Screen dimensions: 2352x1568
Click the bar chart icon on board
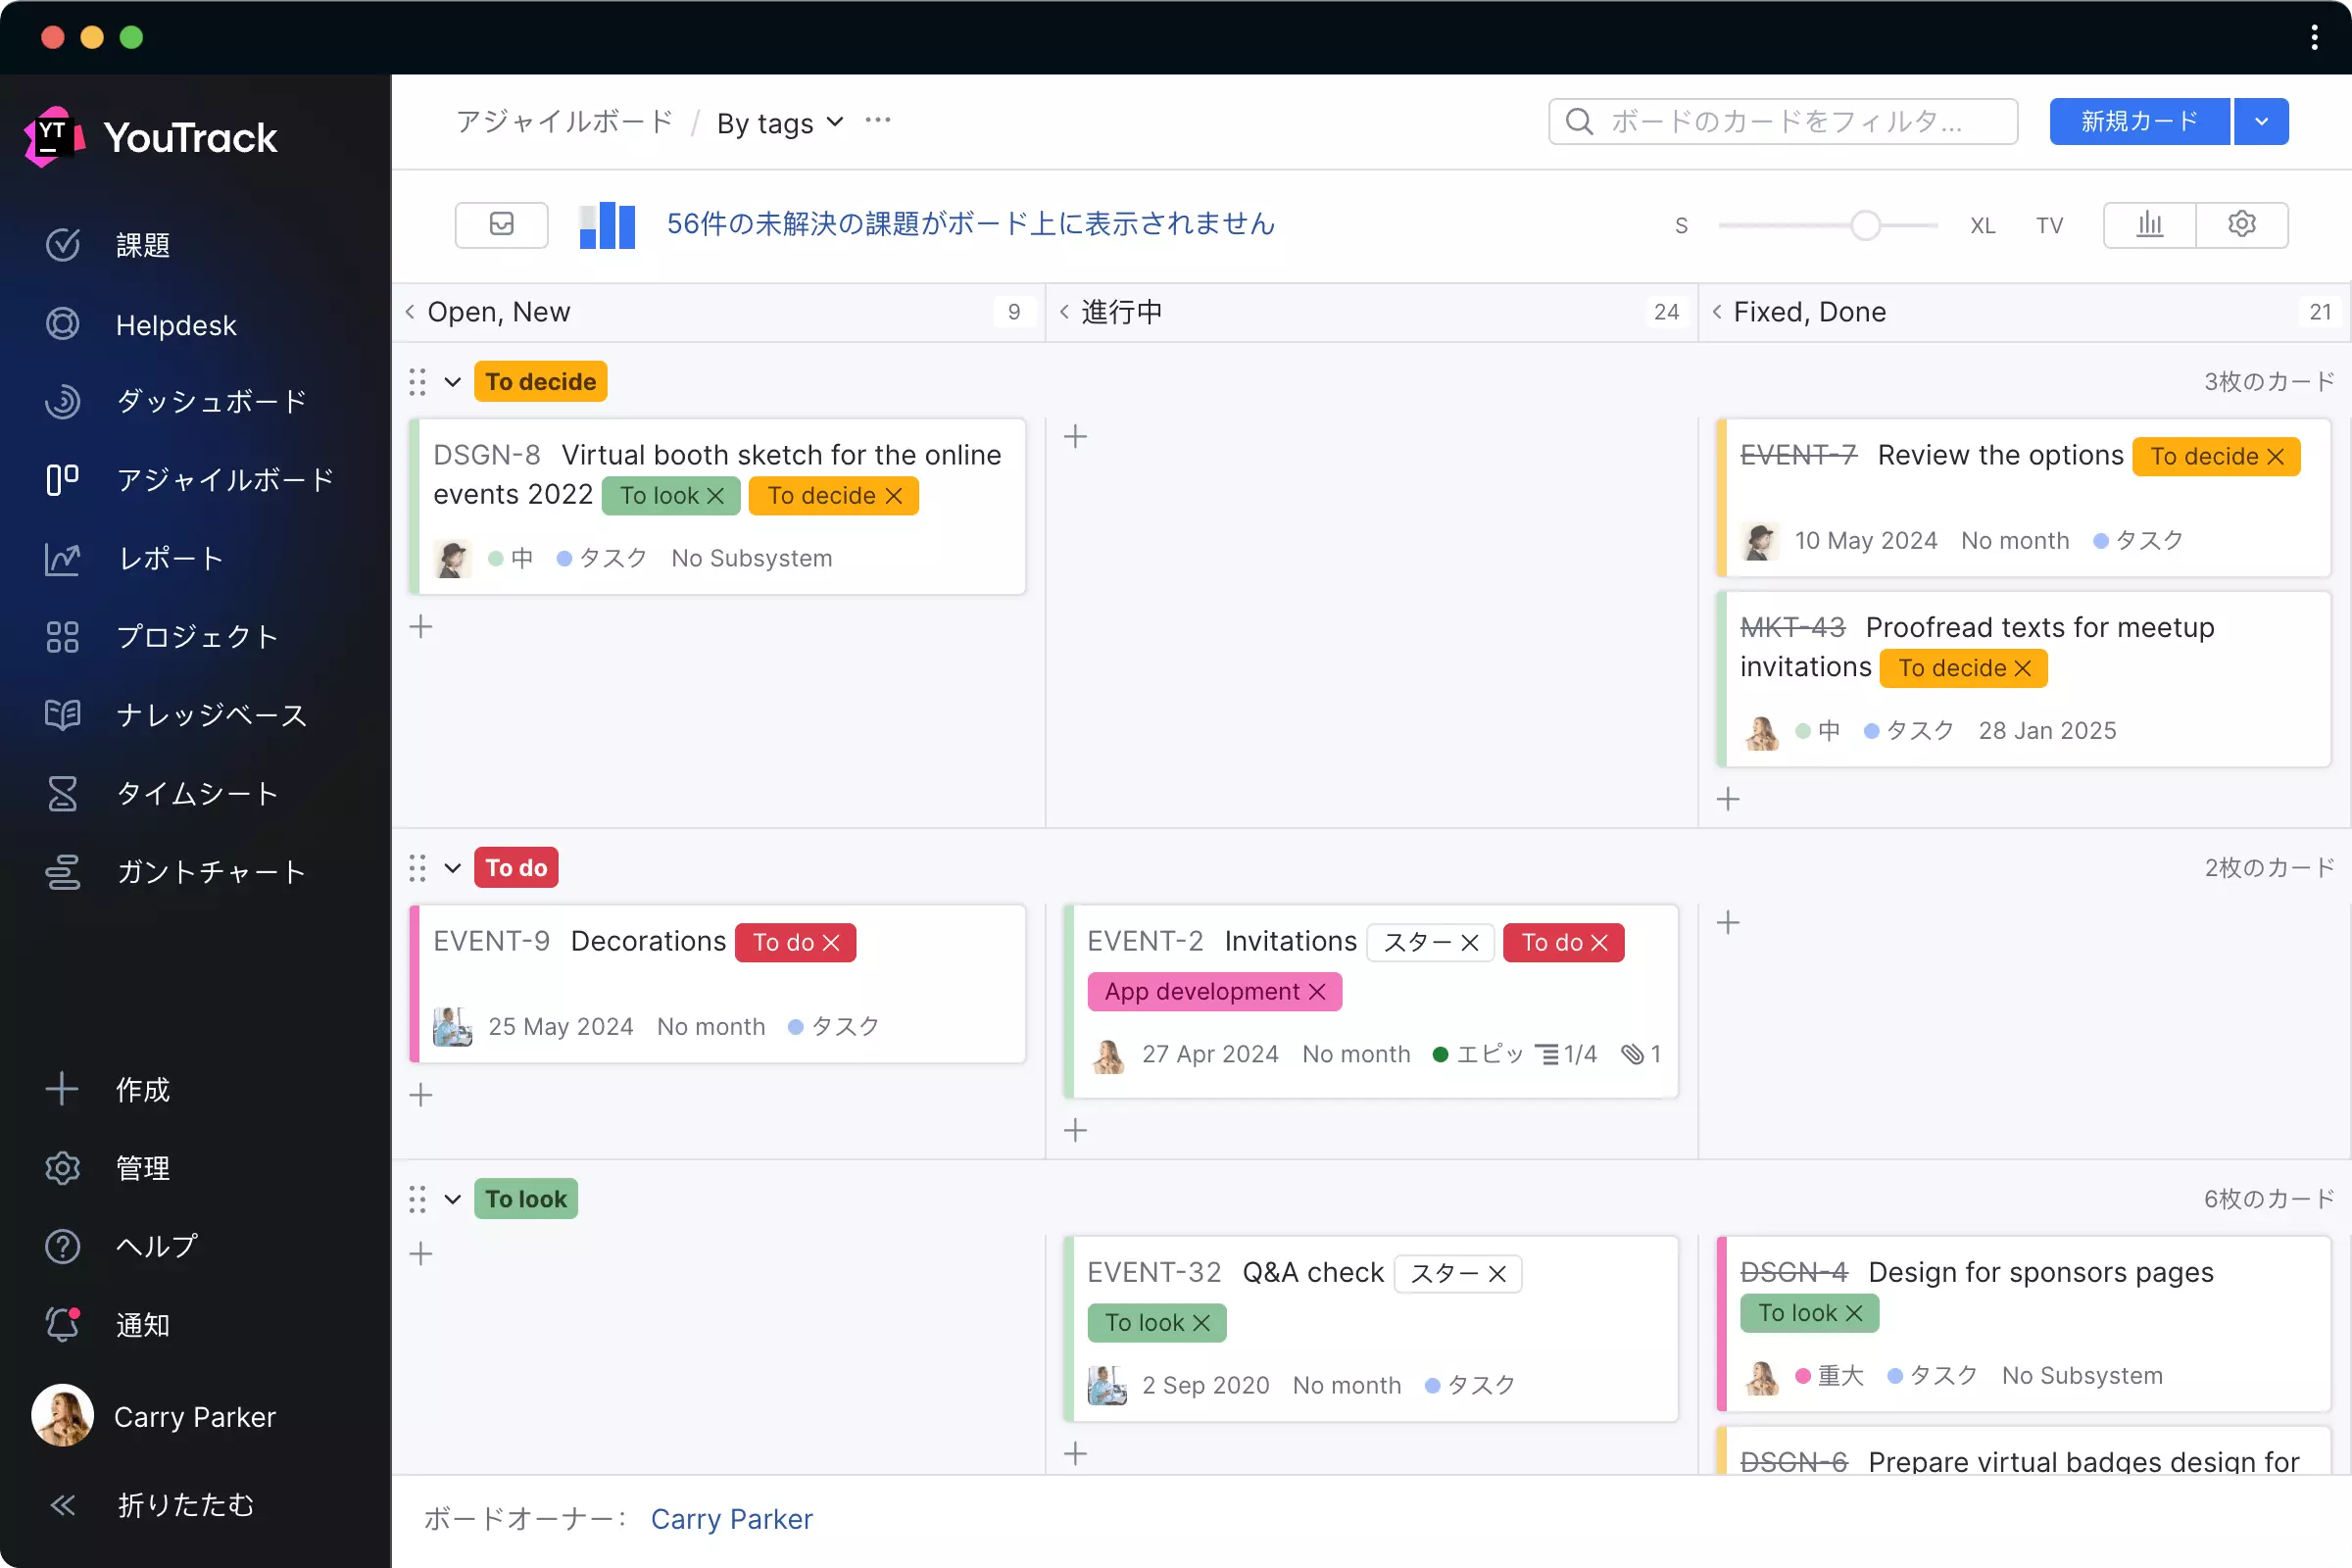[2151, 224]
